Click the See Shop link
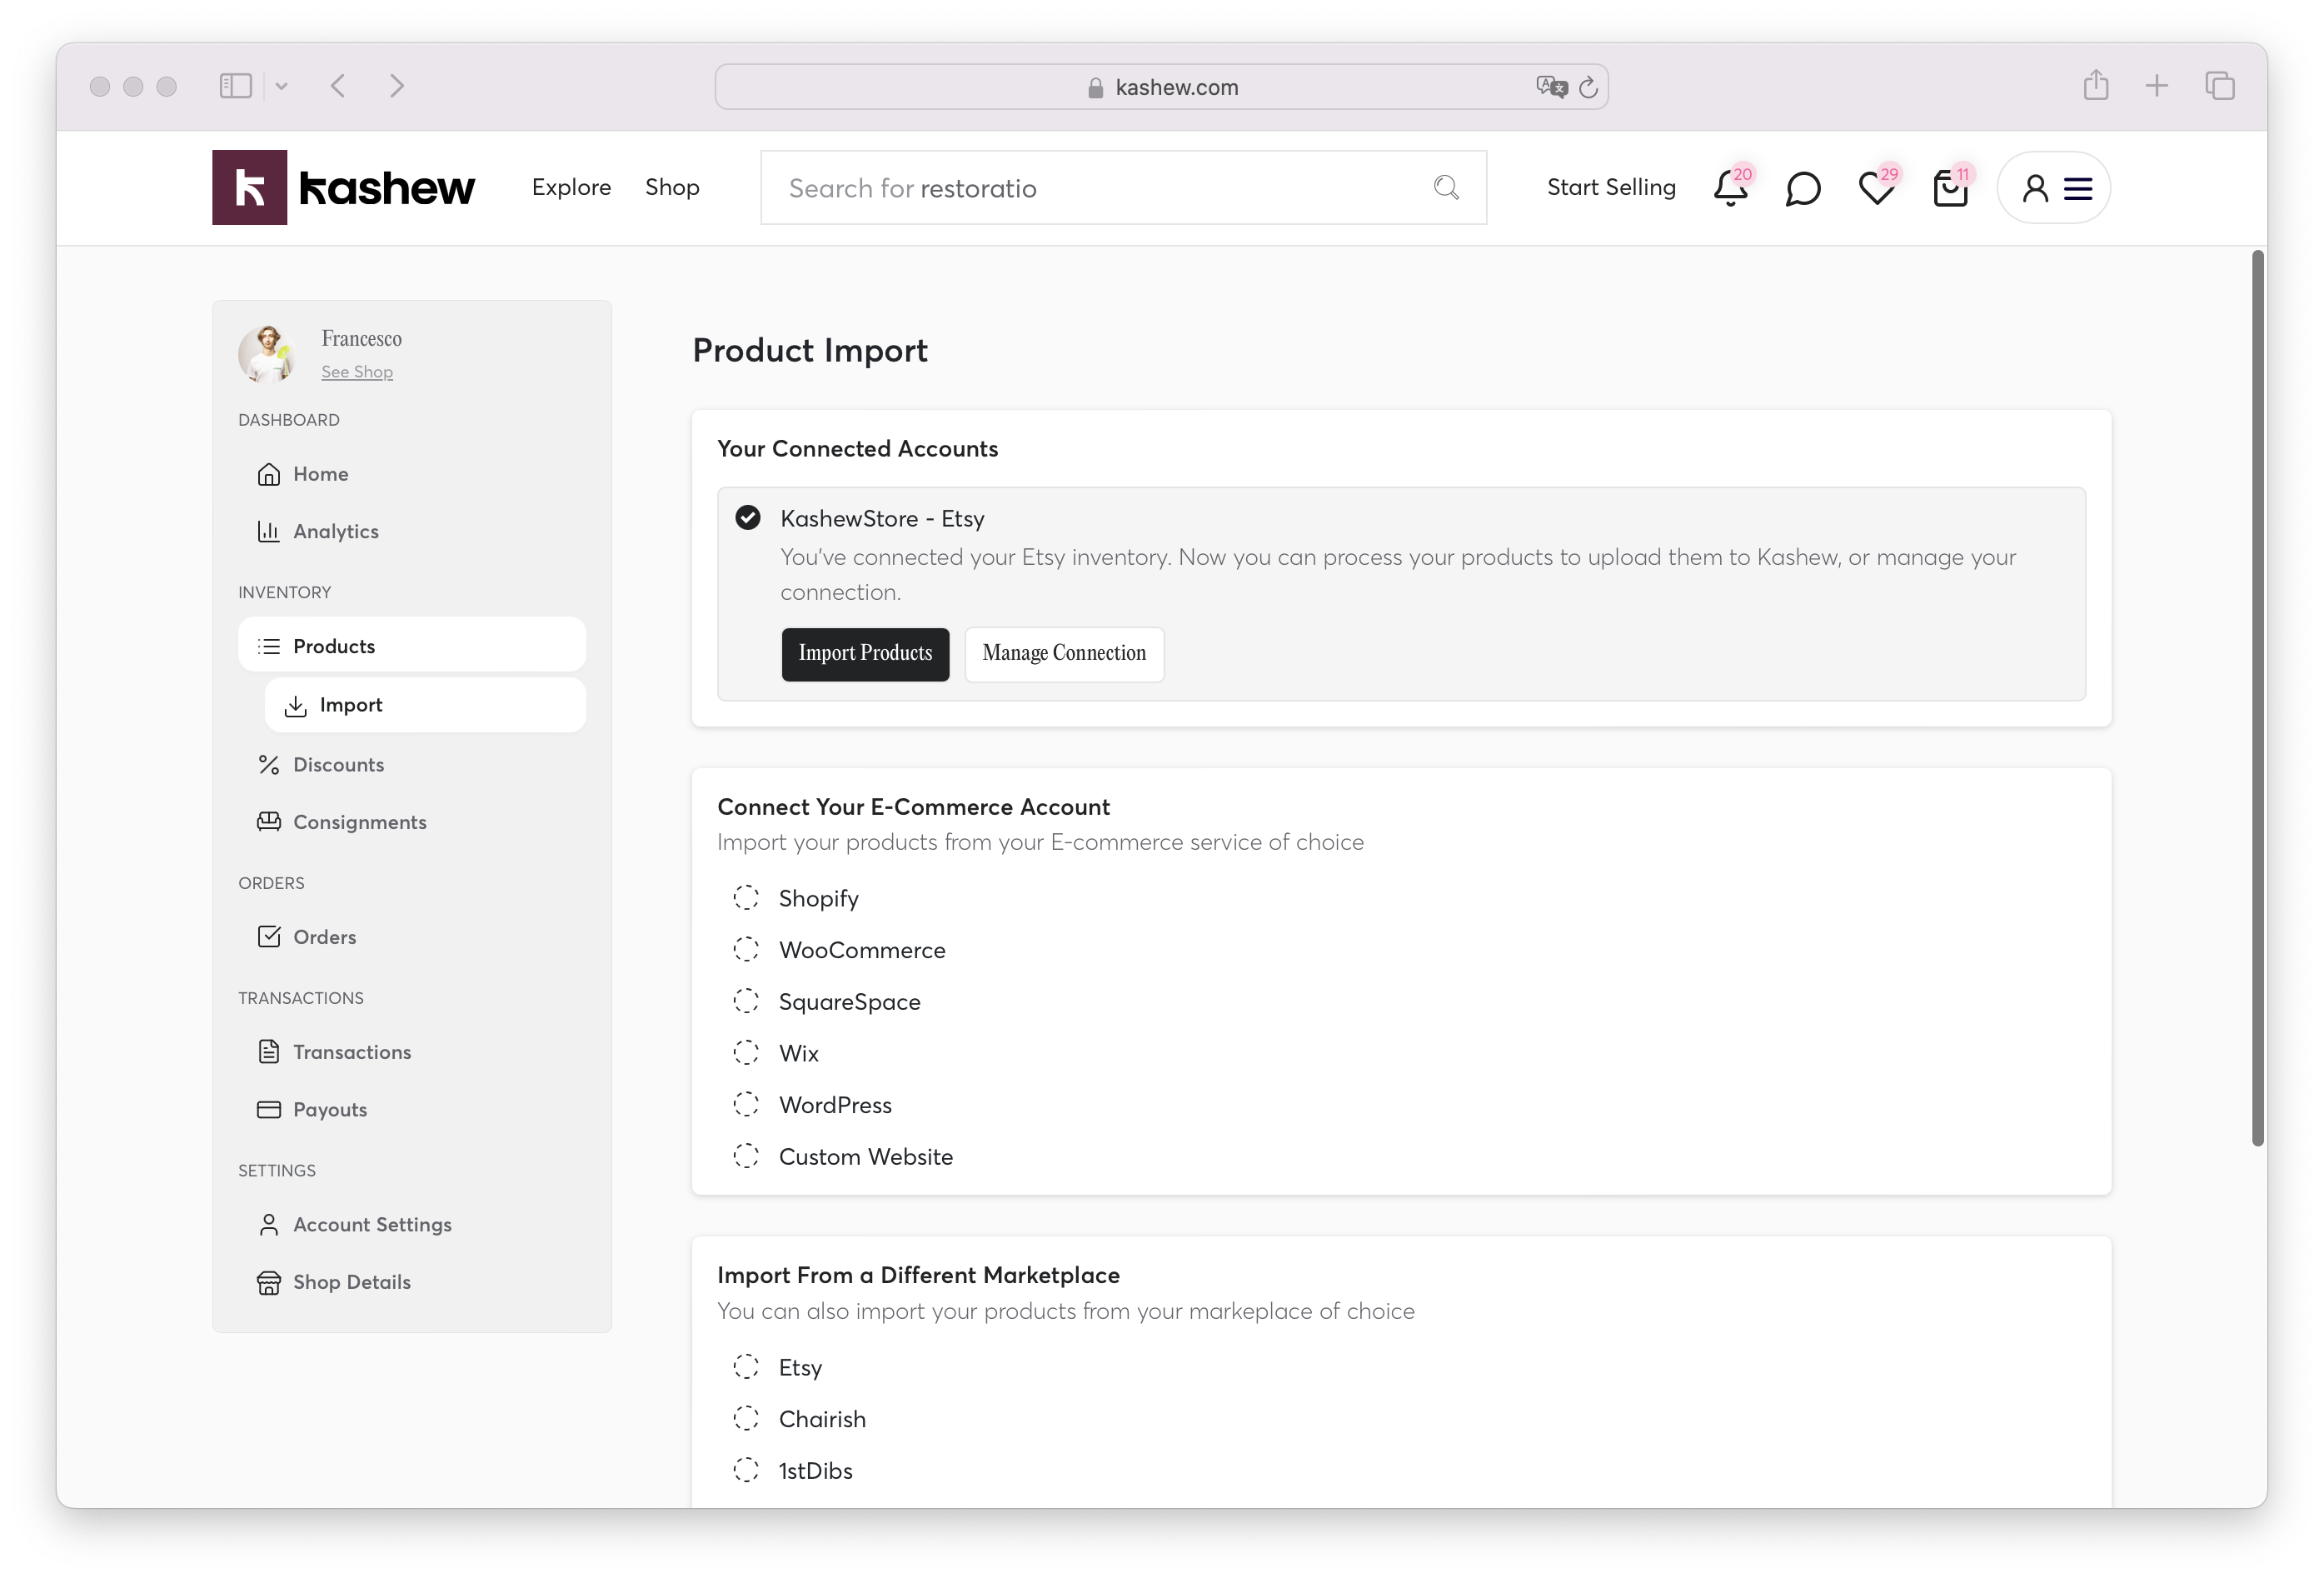 [357, 372]
